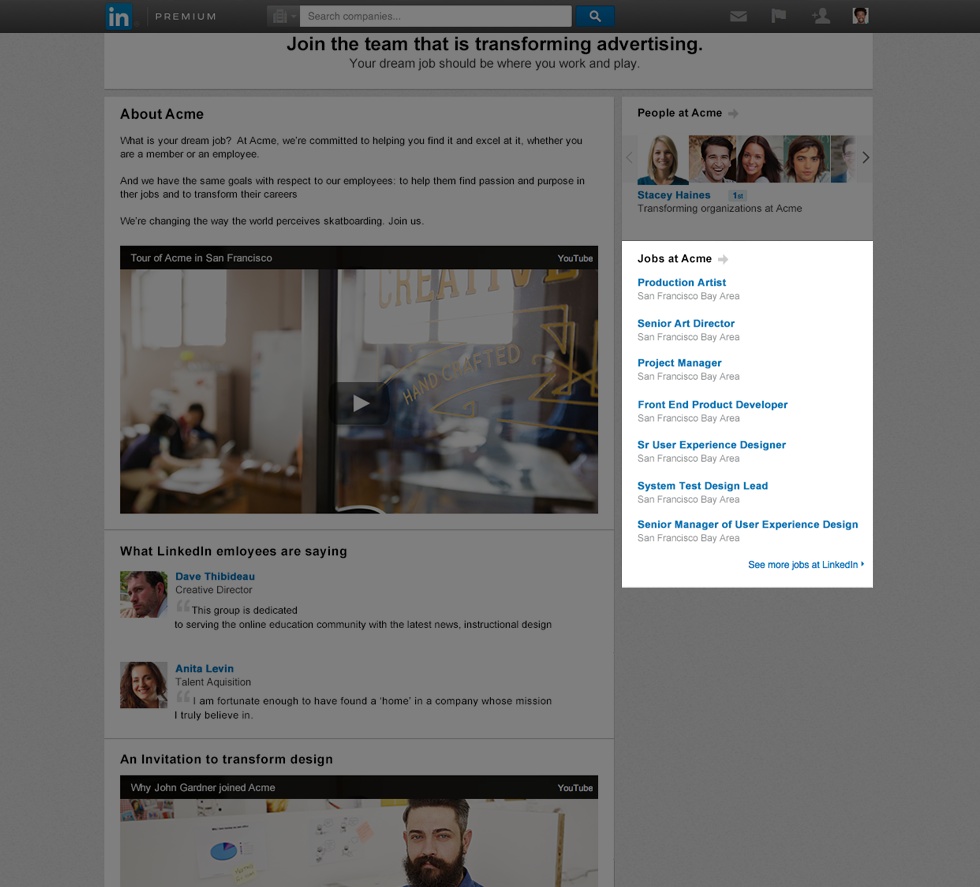Follow See more jobs at LinkedIn
Image resolution: width=980 pixels, height=887 pixels.
pos(806,564)
